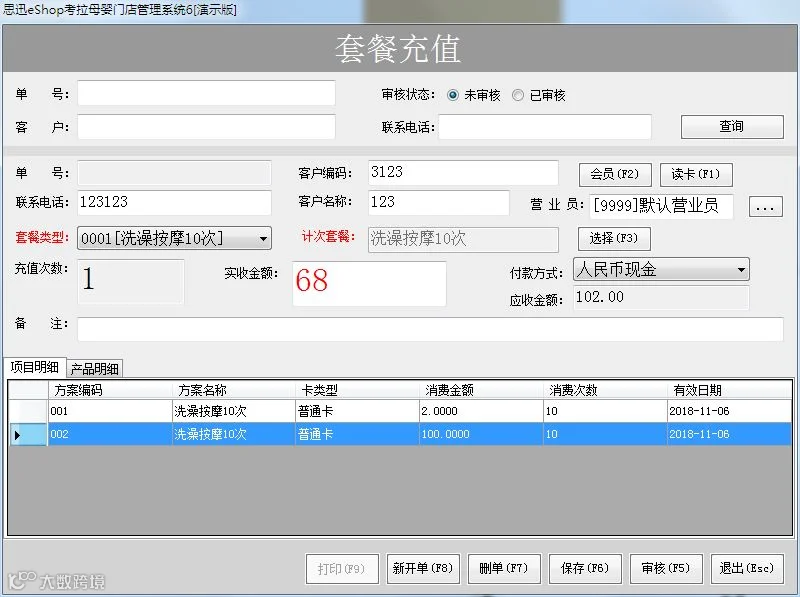Image resolution: width=800 pixels, height=597 pixels.
Task: Click the 客户编码 field showing 3123
Action: 463,172
